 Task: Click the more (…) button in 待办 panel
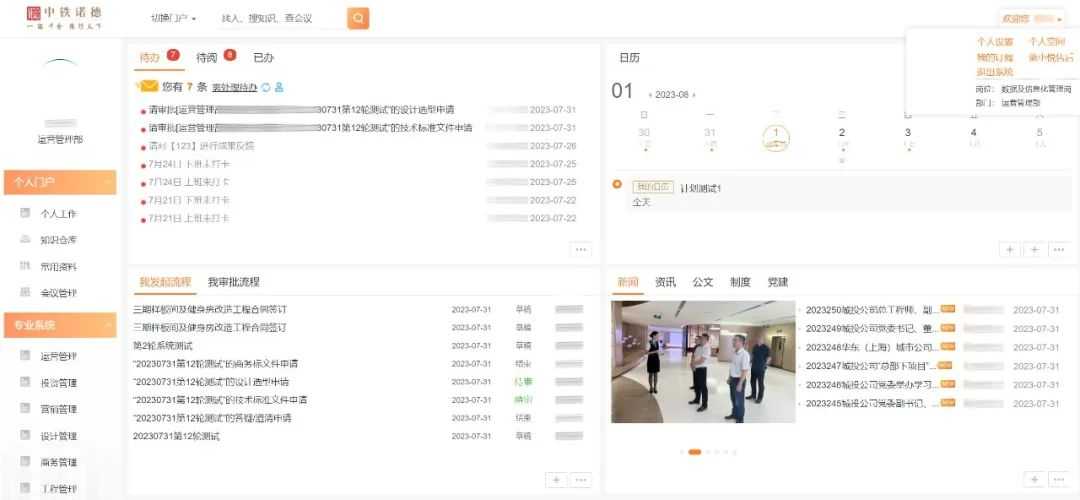[581, 249]
